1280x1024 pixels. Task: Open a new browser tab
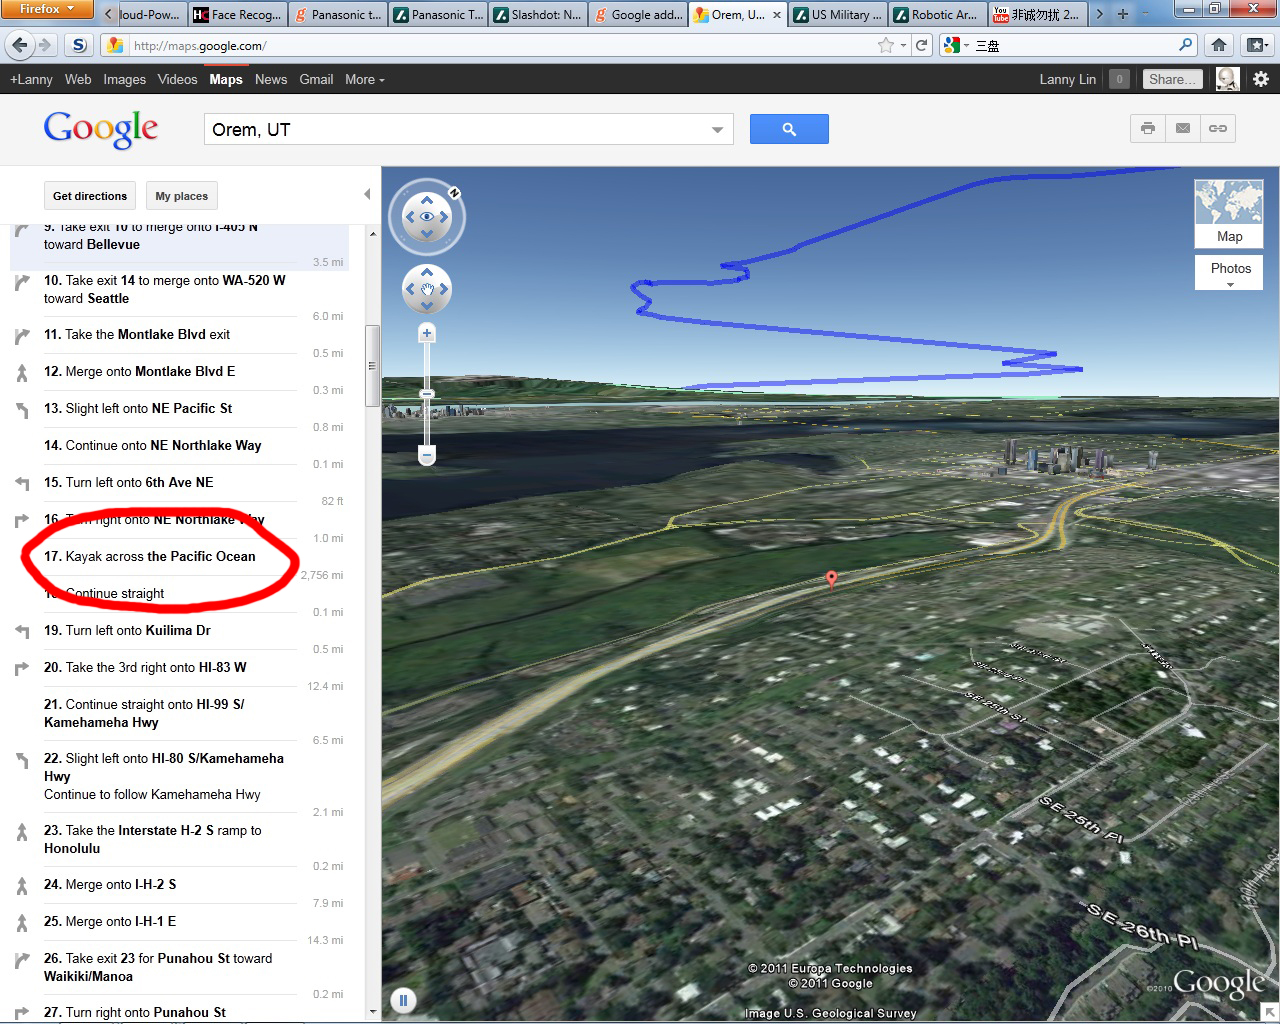click(1123, 14)
